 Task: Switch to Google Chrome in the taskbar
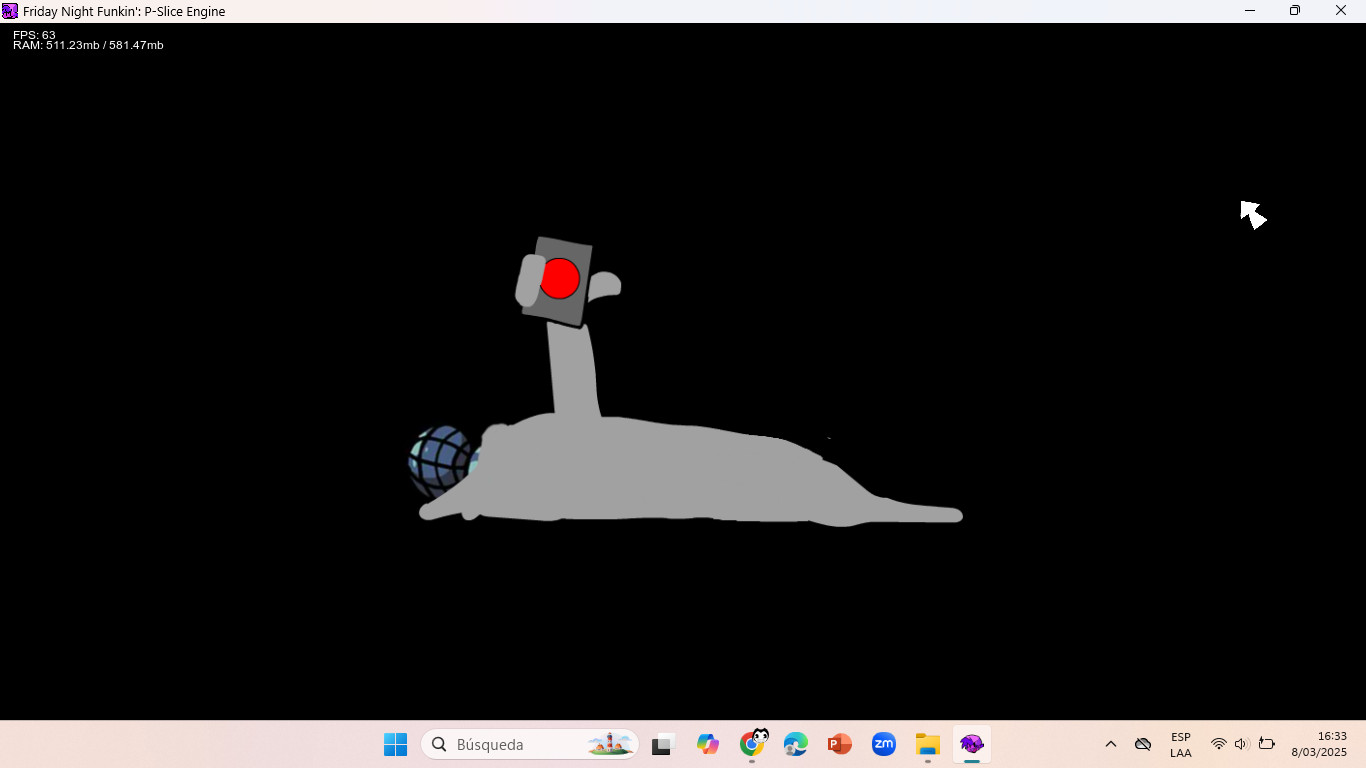click(753, 745)
